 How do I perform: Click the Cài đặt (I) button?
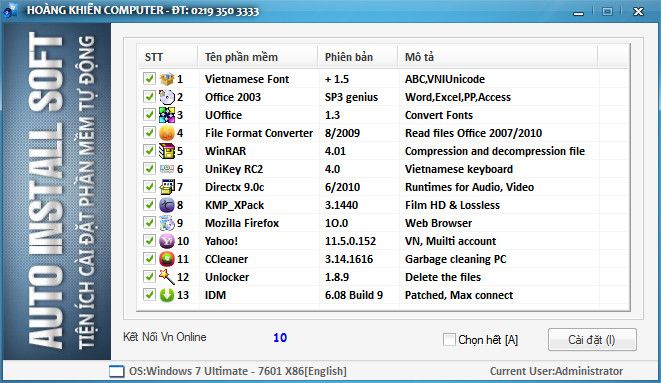point(592,340)
